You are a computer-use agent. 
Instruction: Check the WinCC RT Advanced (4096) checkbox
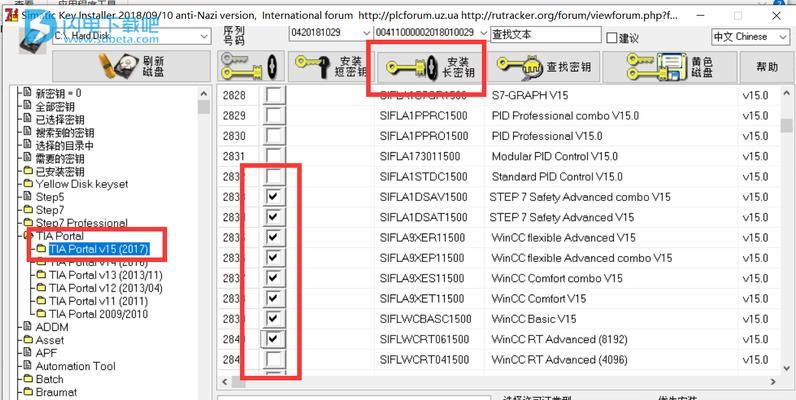pyautogui.click(x=274, y=359)
